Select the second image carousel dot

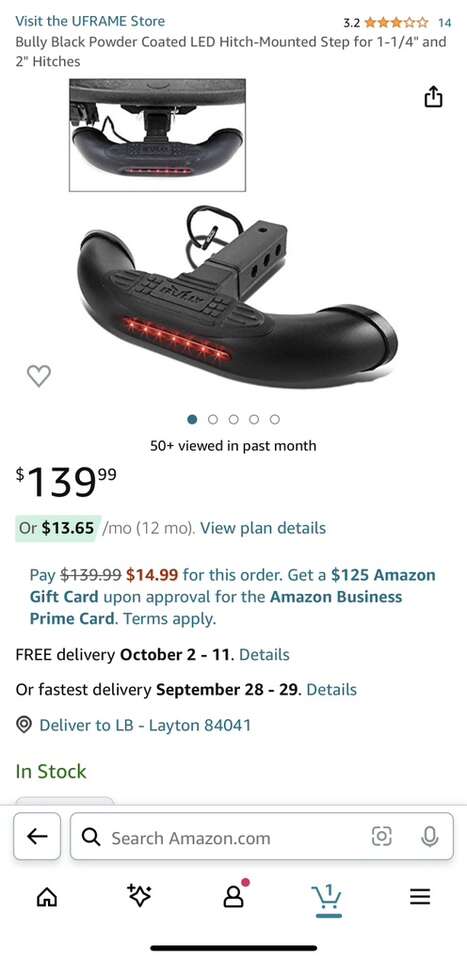[x=213, y=419]
